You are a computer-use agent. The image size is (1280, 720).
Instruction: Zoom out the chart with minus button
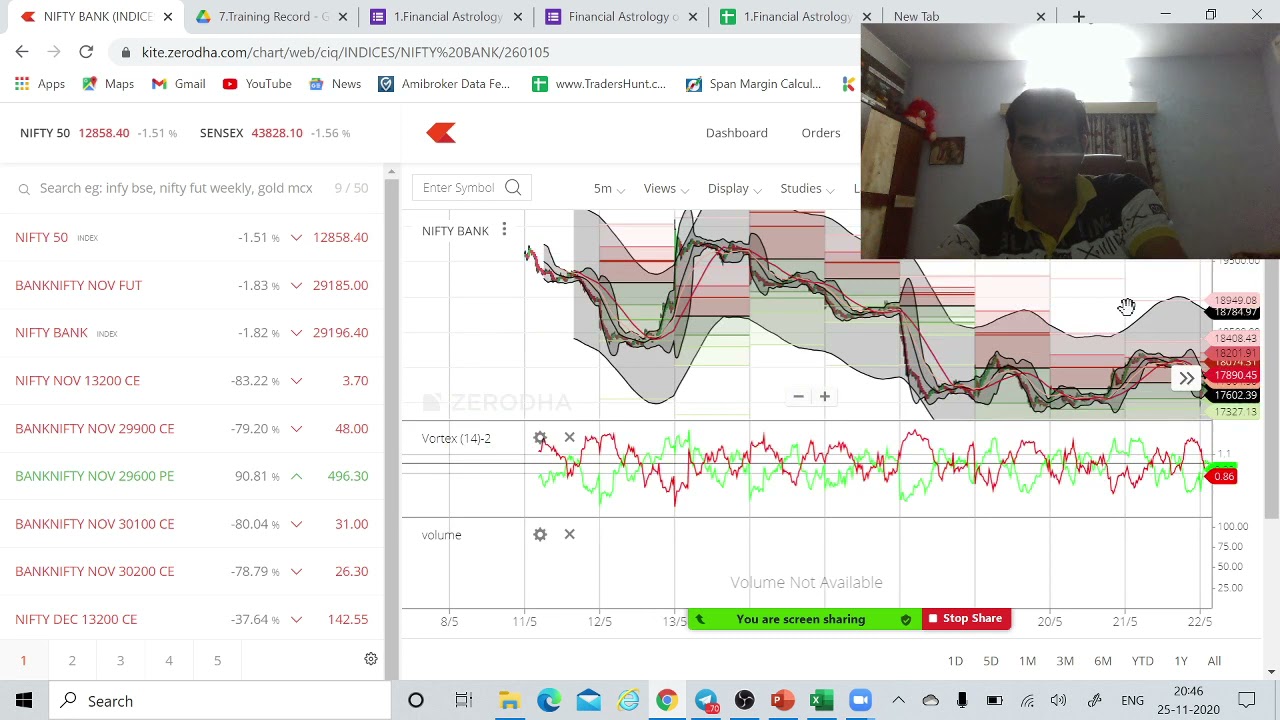pyautogui.click(x=798, y=396)
